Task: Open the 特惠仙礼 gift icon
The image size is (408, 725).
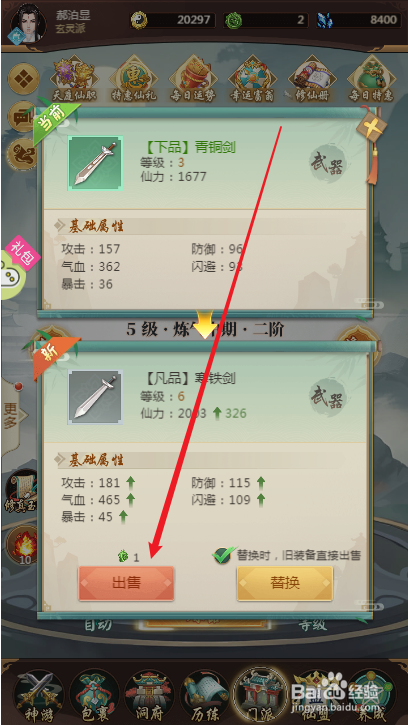Action: point(134,80)
